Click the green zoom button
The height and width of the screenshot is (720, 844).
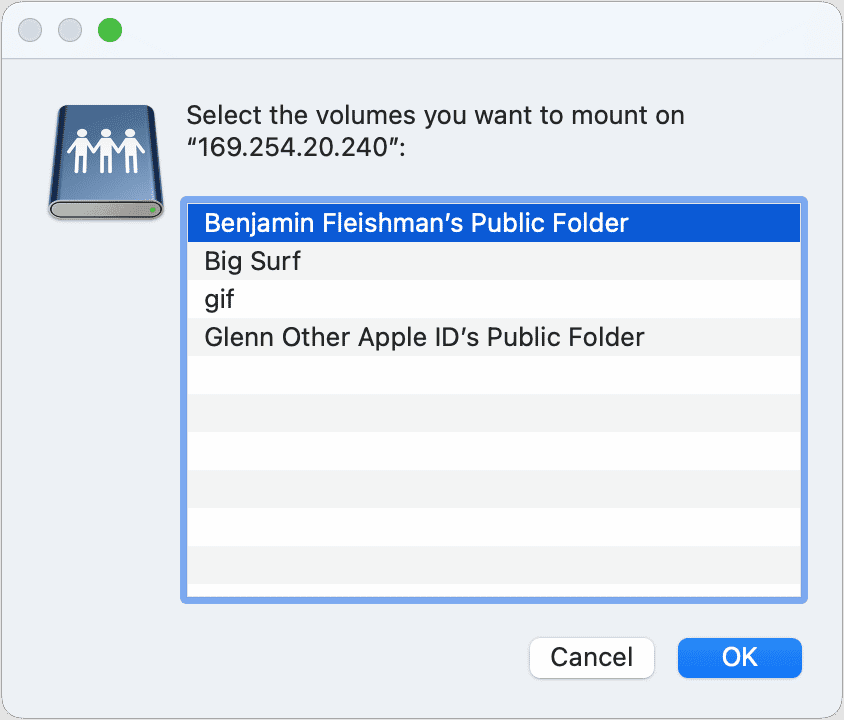pyautogui.click(x=110, y=30)
